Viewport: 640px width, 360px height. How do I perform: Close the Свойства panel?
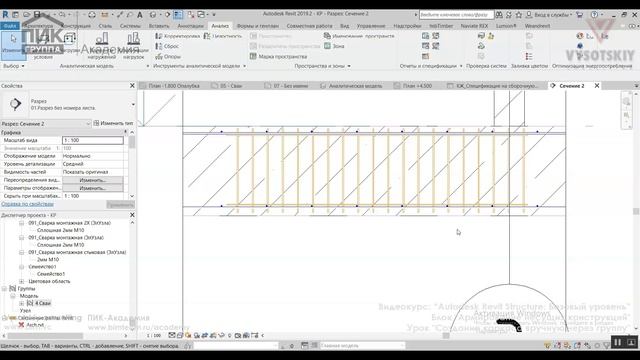coord(132,86)
